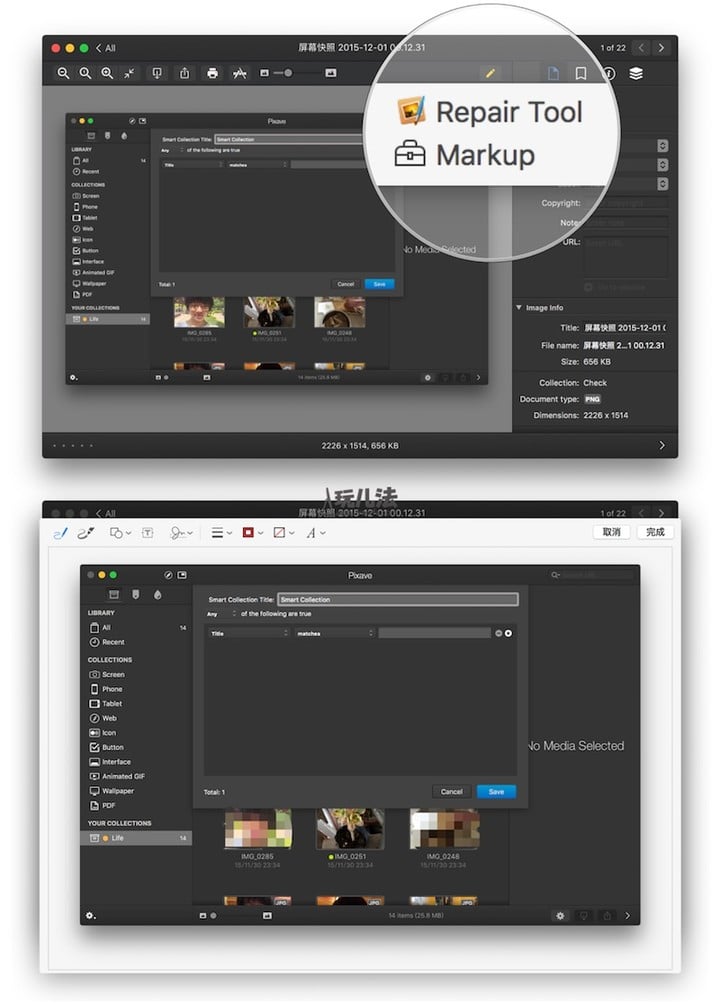Select the Text box tool in markup toolbar

[148, 533]
